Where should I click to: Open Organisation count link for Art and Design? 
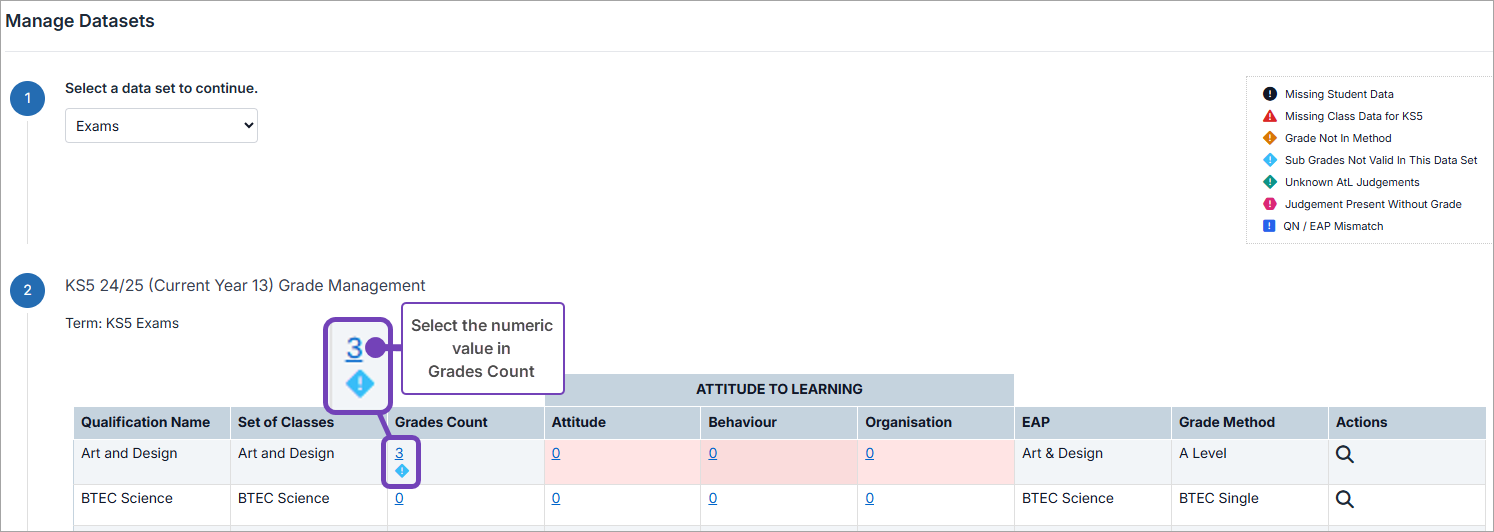click(x=870, y=453)
